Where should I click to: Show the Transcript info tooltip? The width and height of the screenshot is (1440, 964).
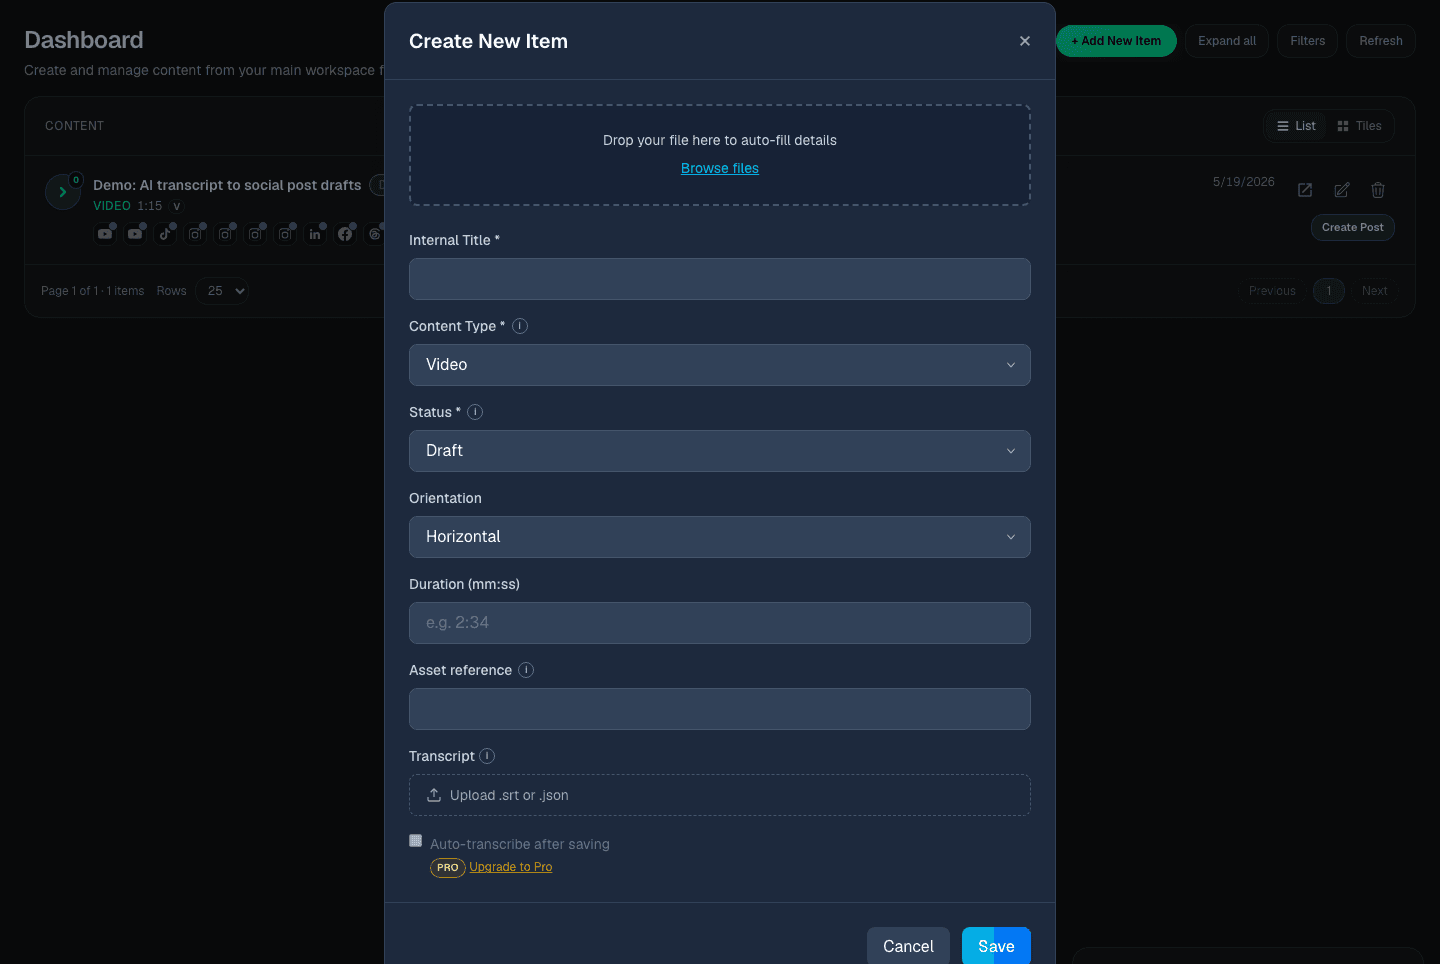pos(487,756)
